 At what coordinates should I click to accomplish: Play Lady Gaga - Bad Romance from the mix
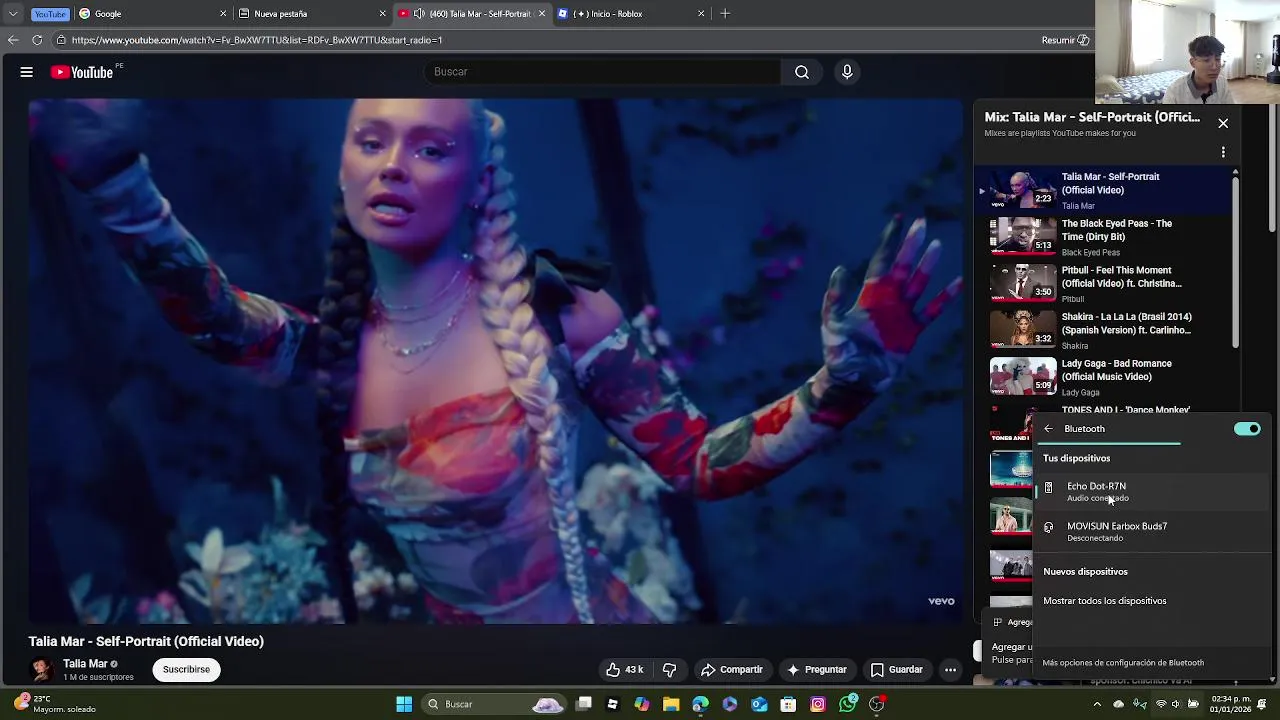[1105, 377]
